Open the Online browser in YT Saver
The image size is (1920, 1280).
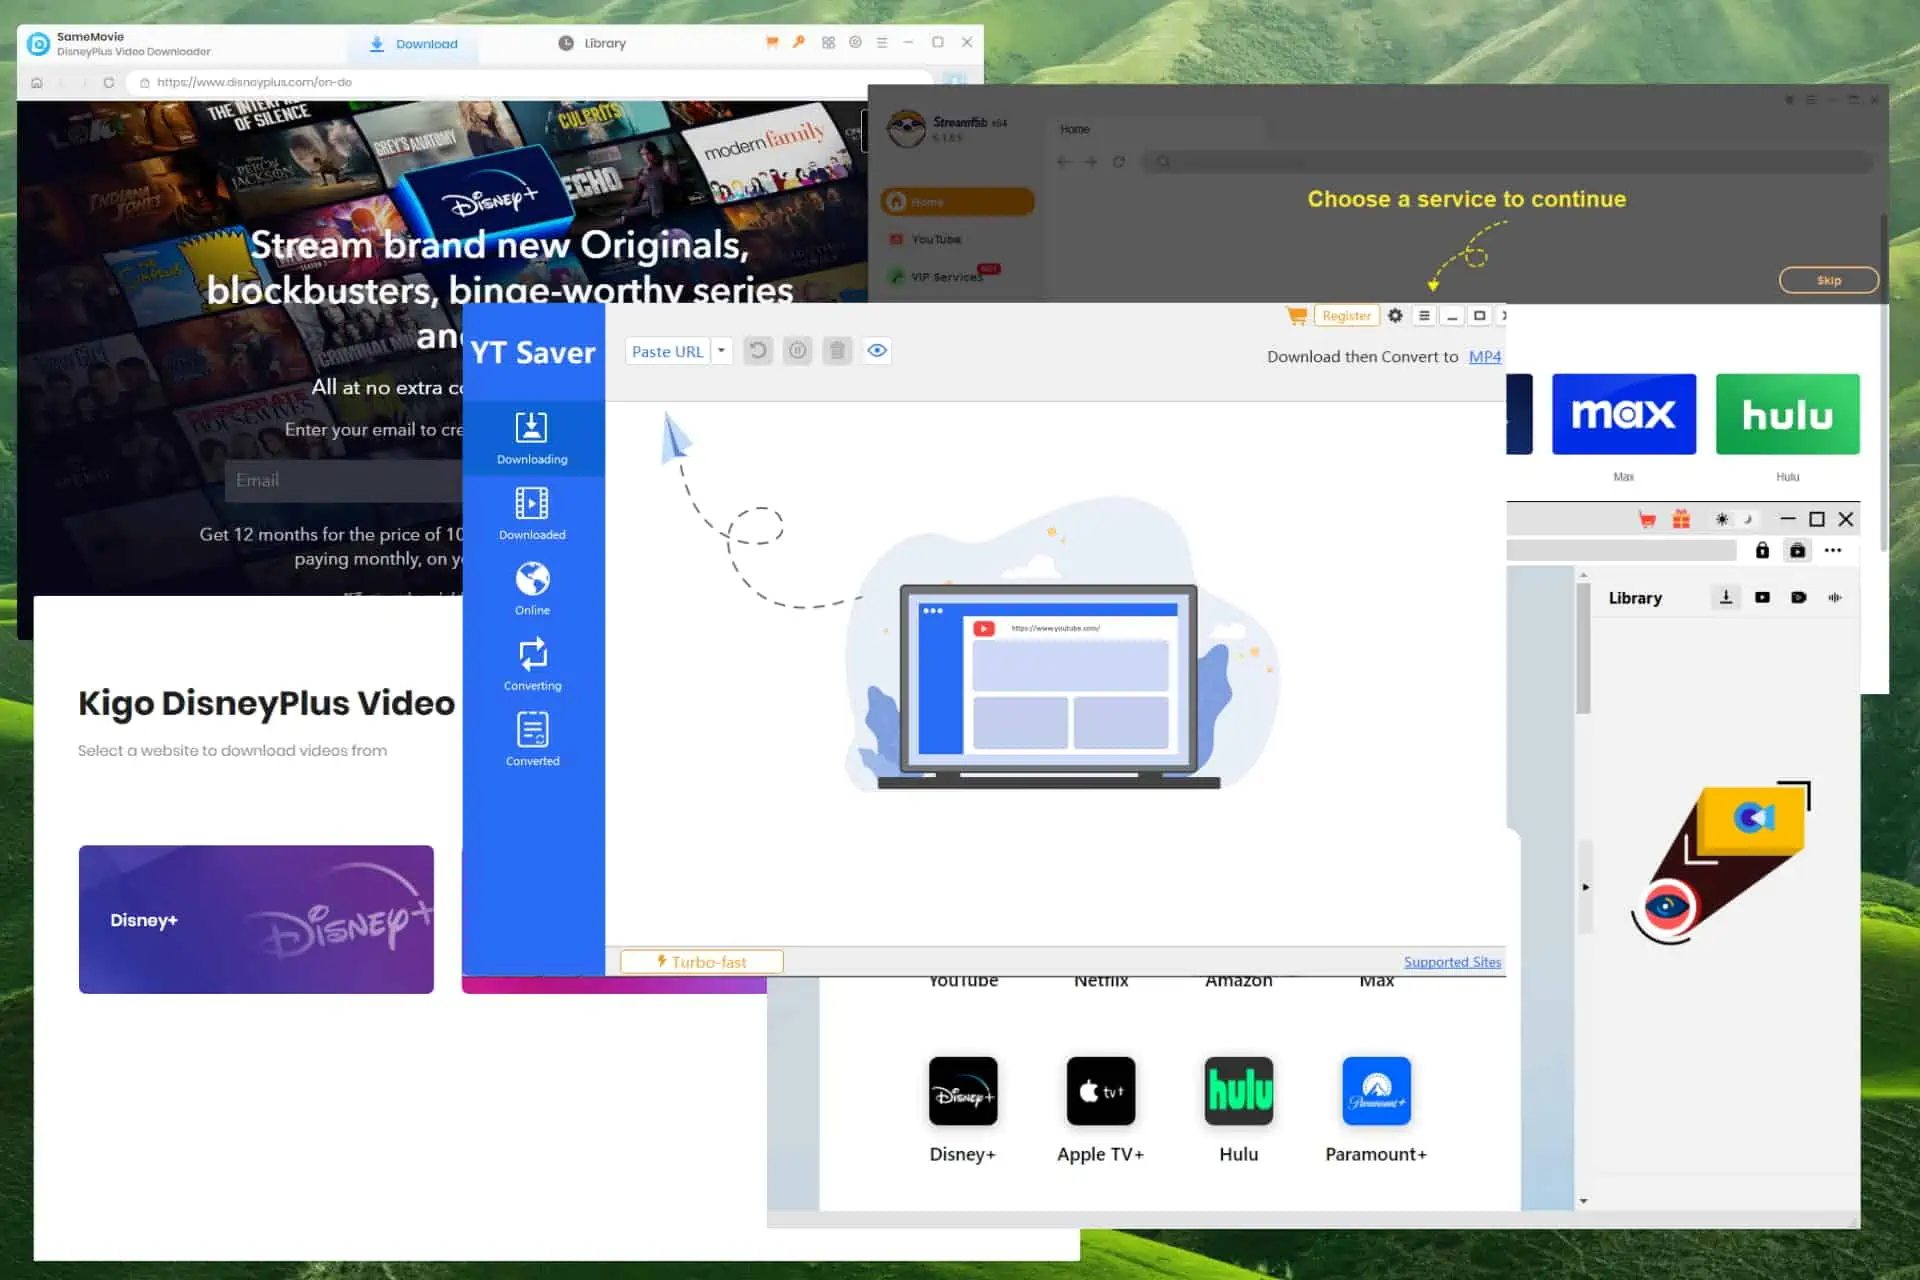coord(532,589)
